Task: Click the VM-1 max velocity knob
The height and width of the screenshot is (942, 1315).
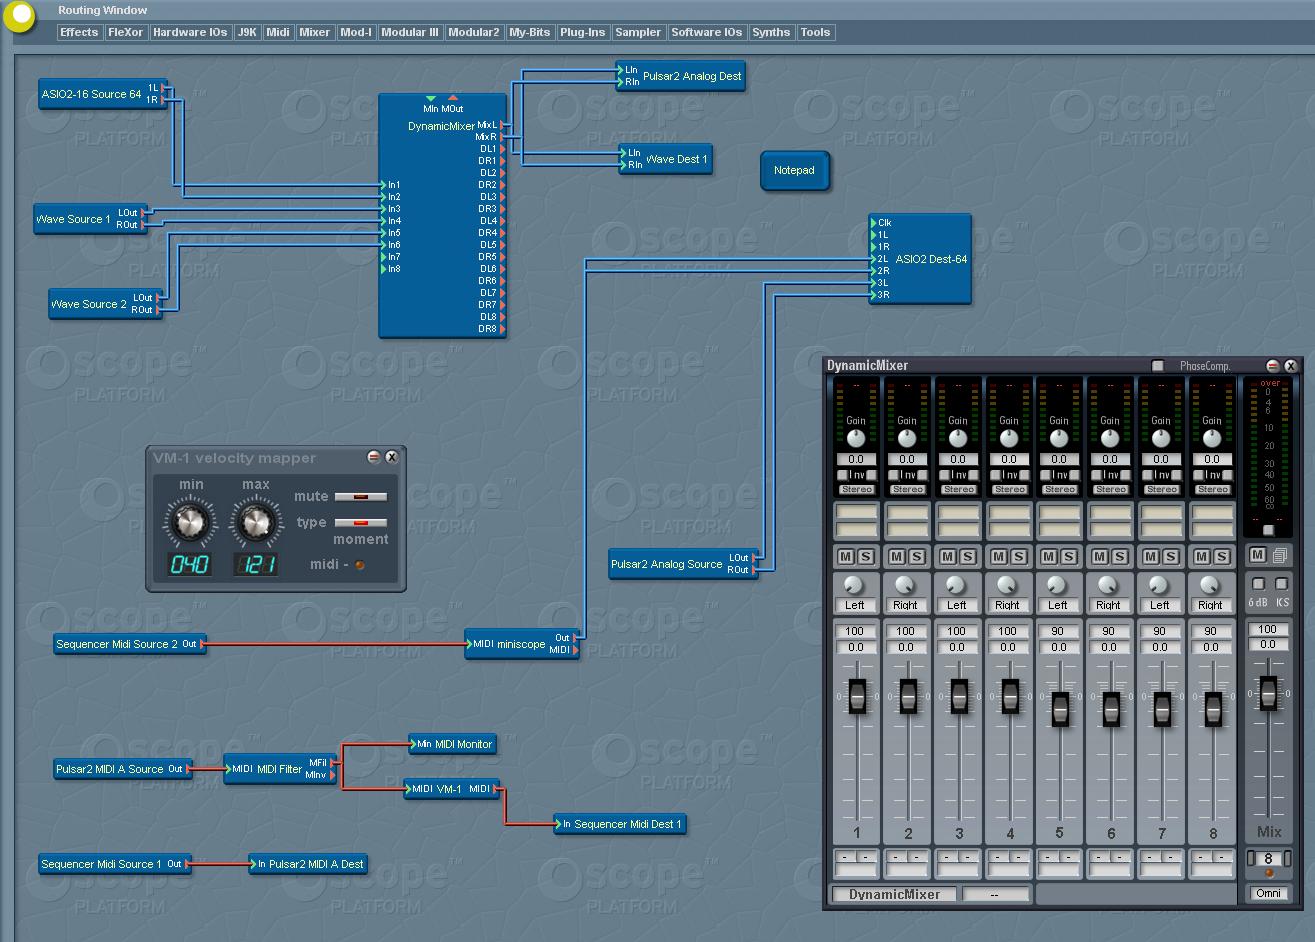Action: tap(256, 521)
